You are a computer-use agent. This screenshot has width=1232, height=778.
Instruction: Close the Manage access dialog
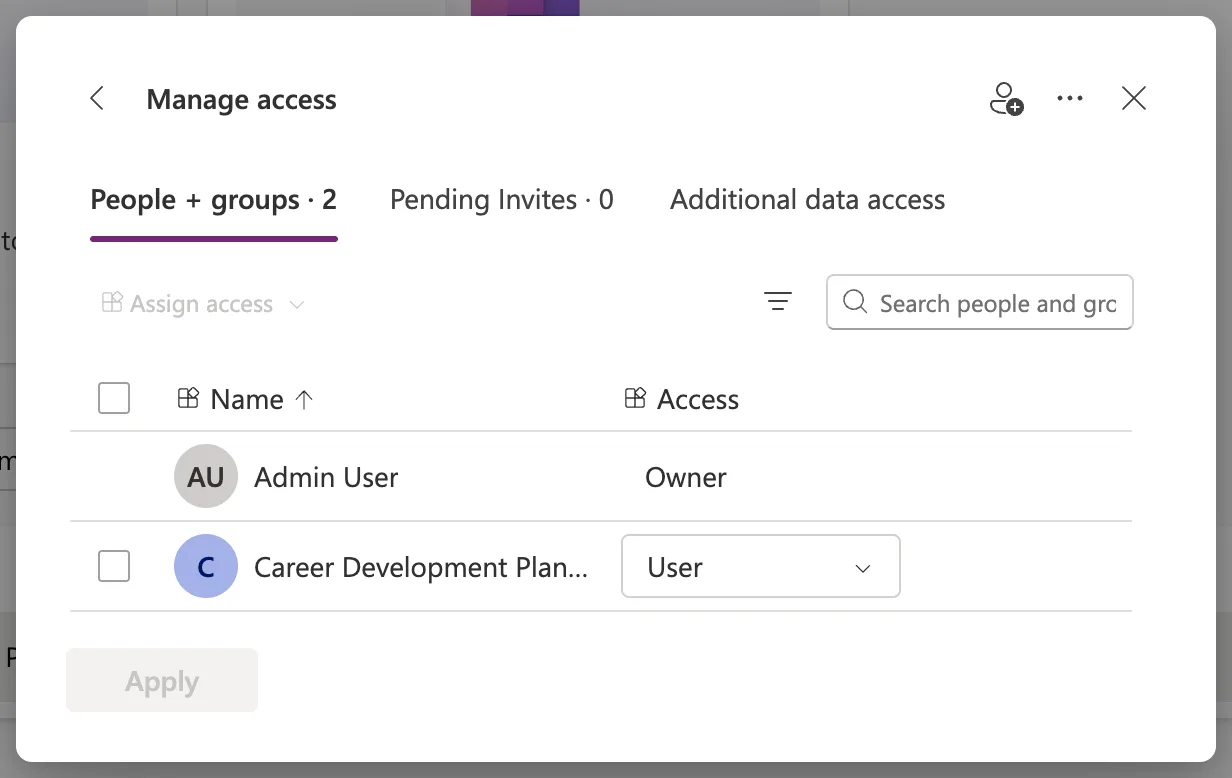(1134, 98)
